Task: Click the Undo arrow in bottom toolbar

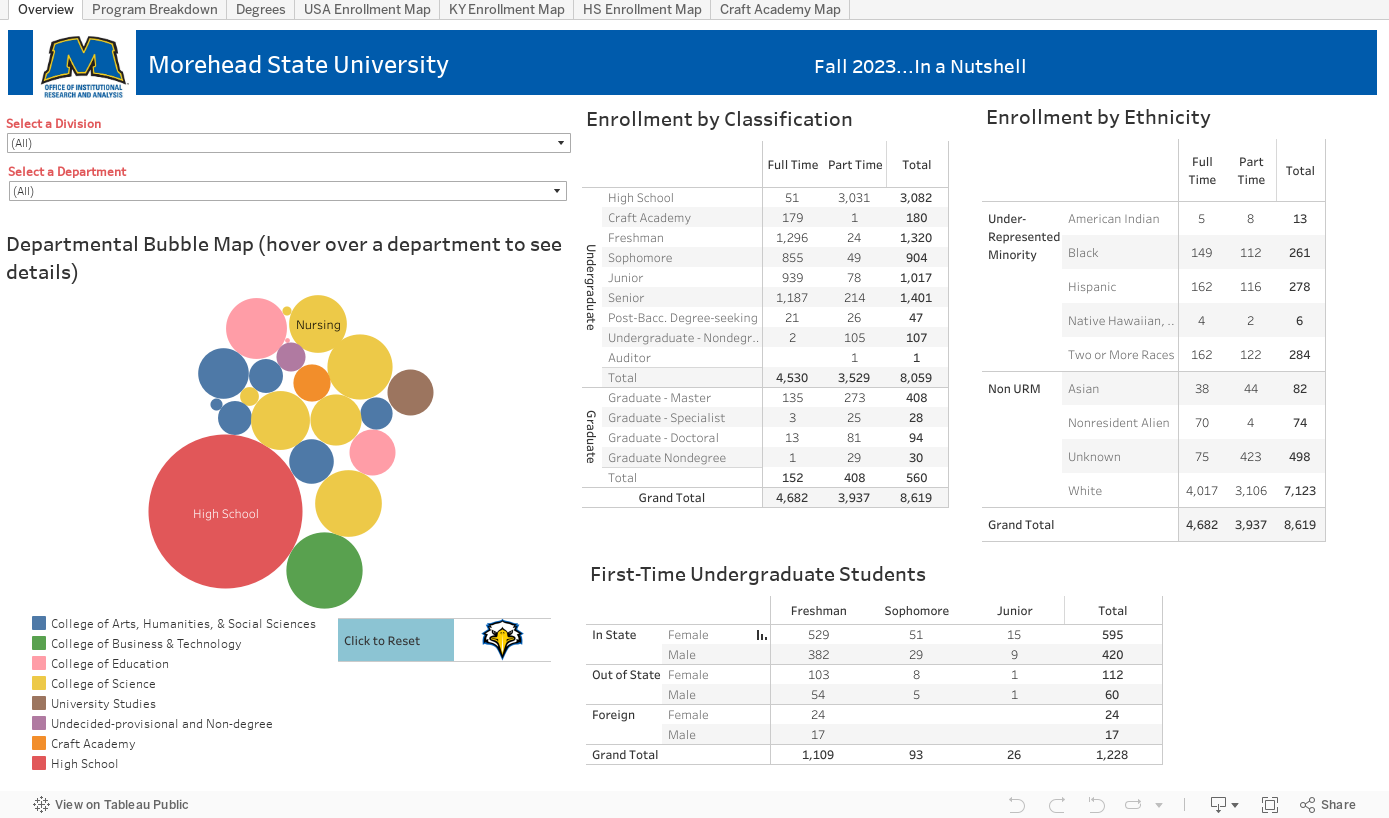Action: tap(1017, 804)
